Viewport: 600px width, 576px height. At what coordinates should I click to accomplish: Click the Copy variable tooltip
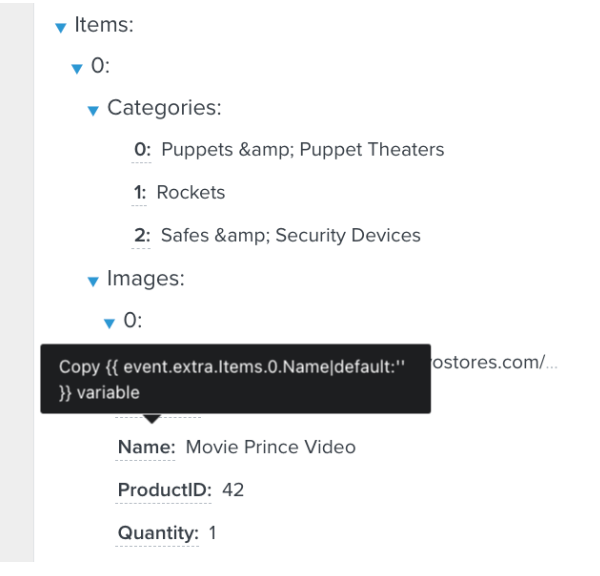[235, 379]
